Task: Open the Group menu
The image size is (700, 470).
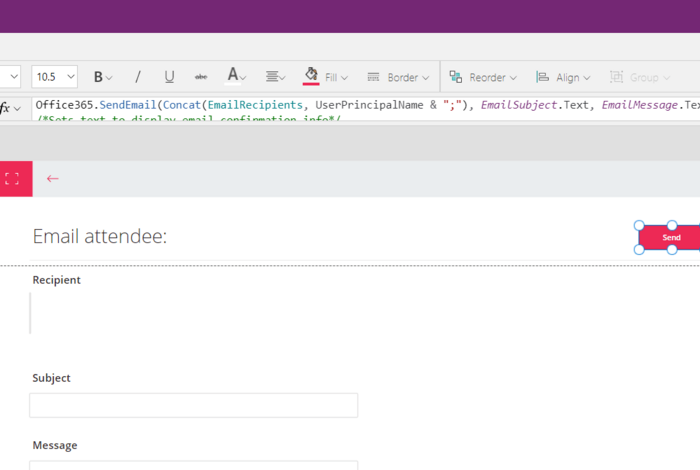Action: click(x=640, y=78)
